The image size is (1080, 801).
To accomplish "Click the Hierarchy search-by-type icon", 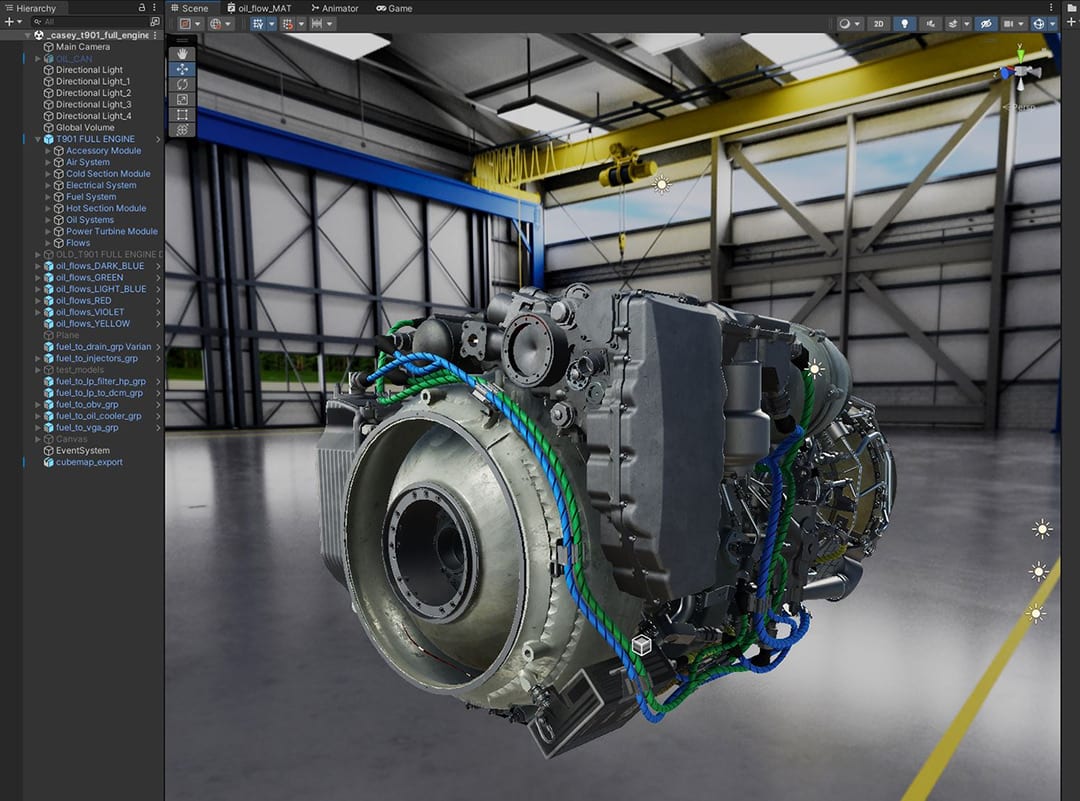I will click(154, 21).
